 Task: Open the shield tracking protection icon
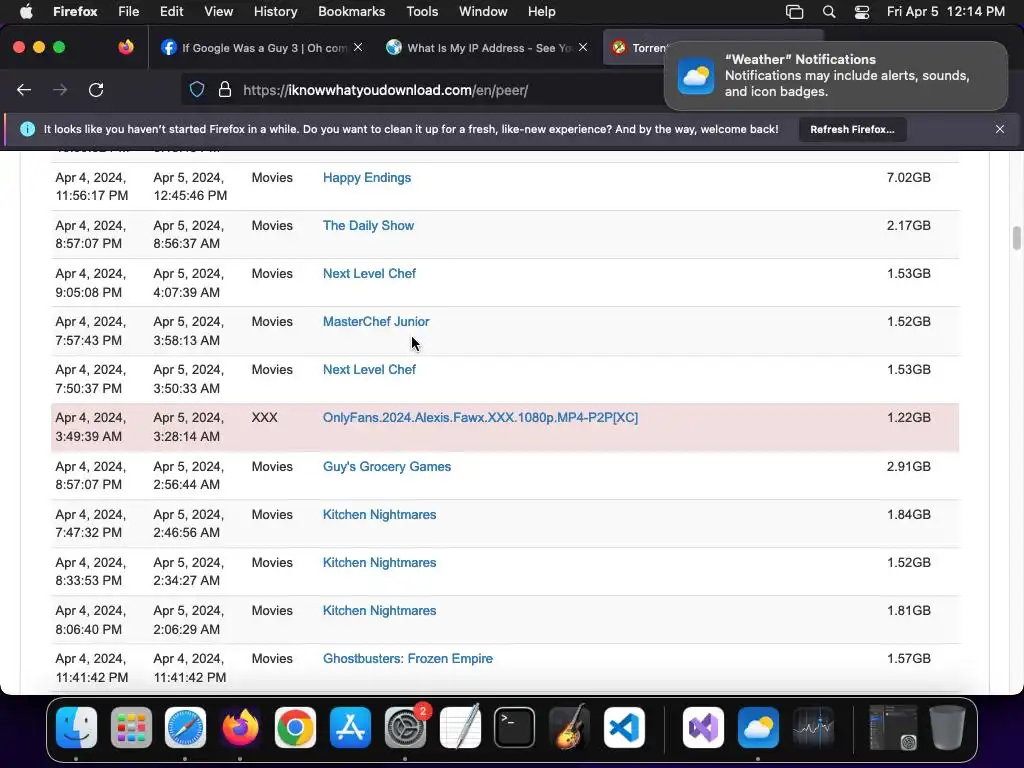tap(197, 89)
